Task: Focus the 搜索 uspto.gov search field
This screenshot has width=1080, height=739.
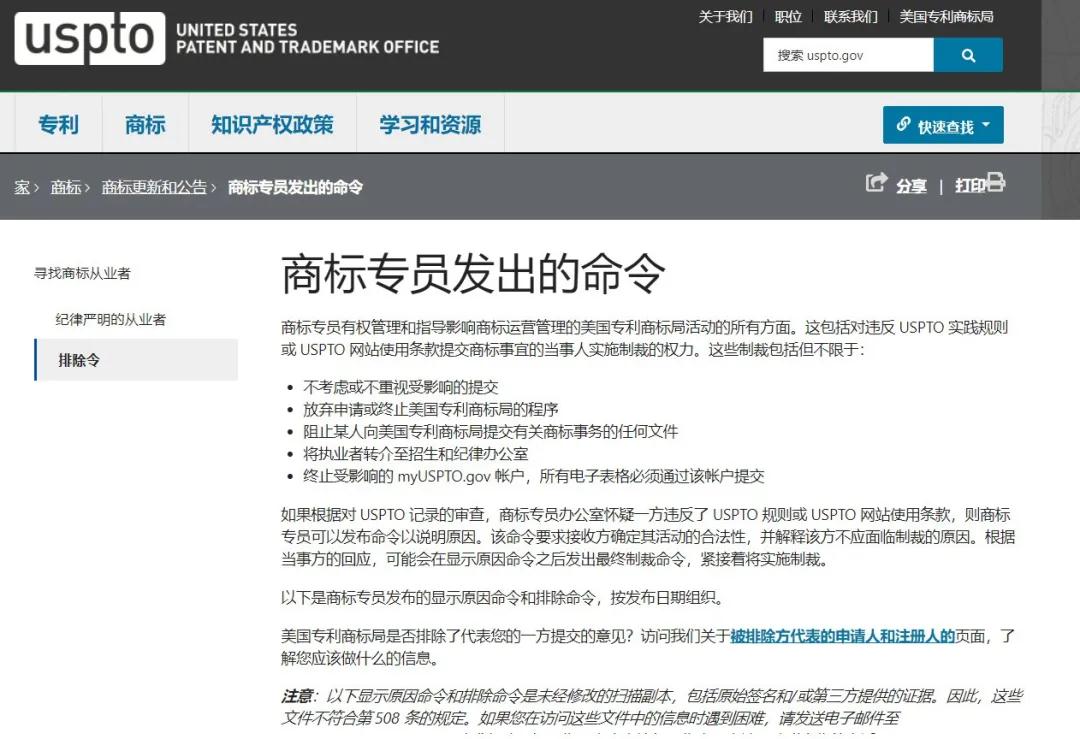Action: [849, 55]
